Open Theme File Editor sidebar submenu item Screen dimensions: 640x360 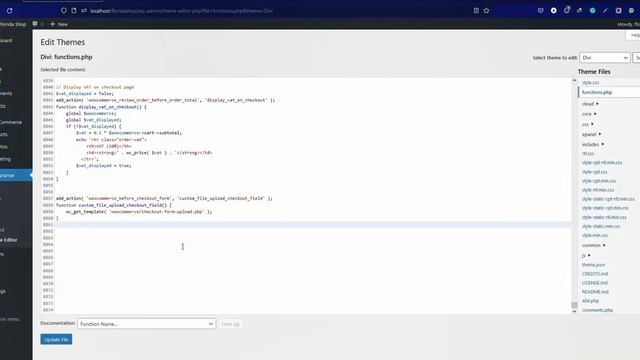[10, 240]
